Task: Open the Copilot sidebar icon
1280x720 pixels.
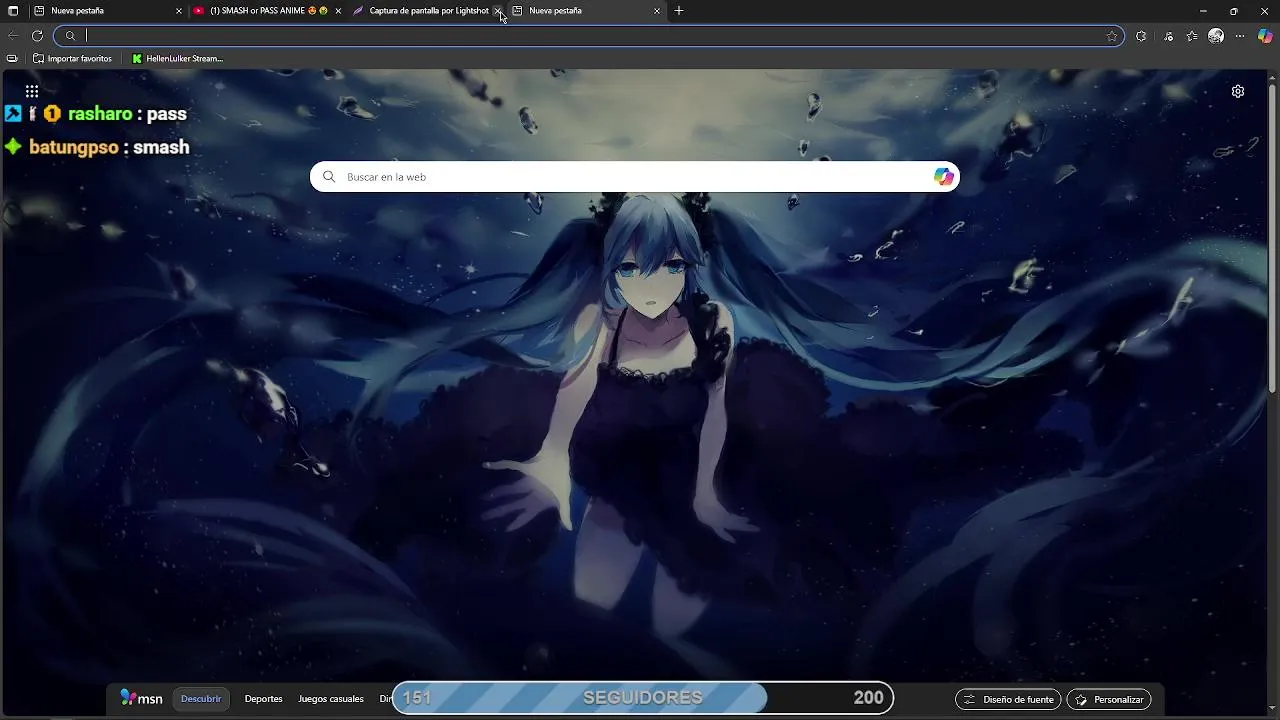Action: (1265, 36)
